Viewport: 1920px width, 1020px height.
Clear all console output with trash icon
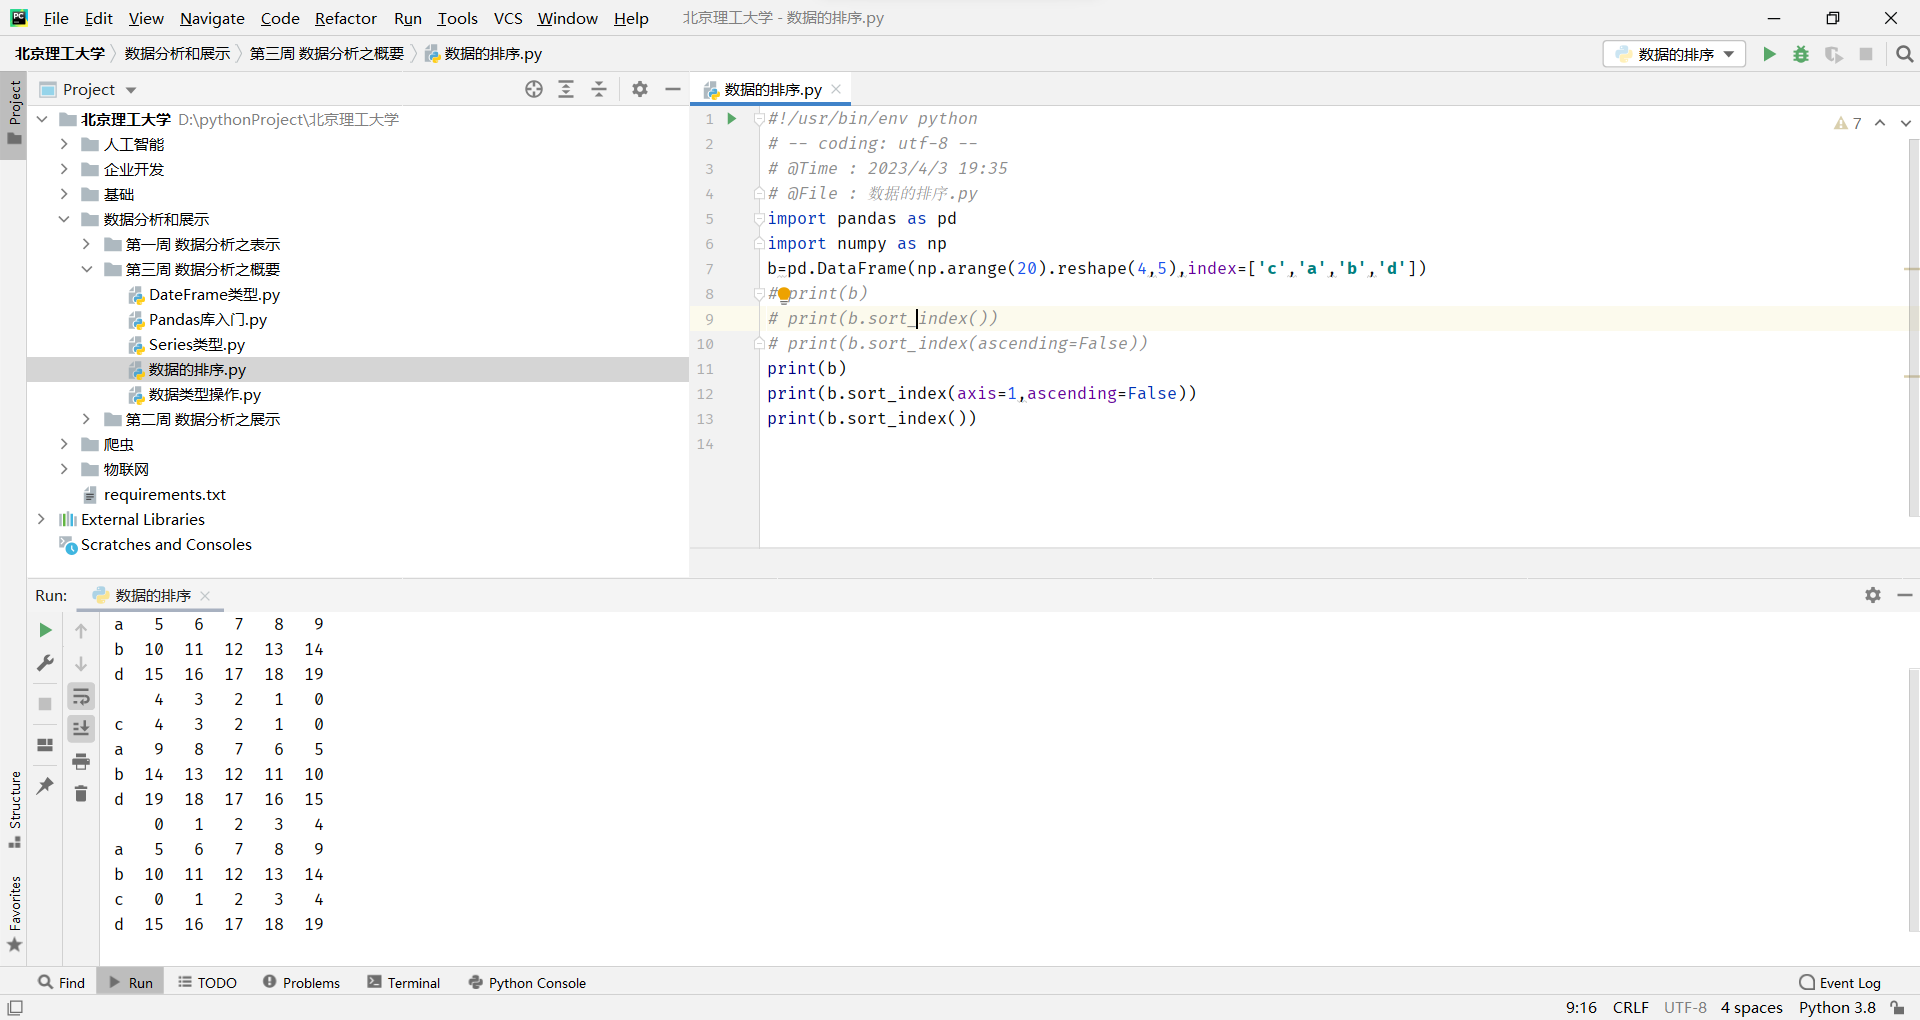[x=81, y=794]
